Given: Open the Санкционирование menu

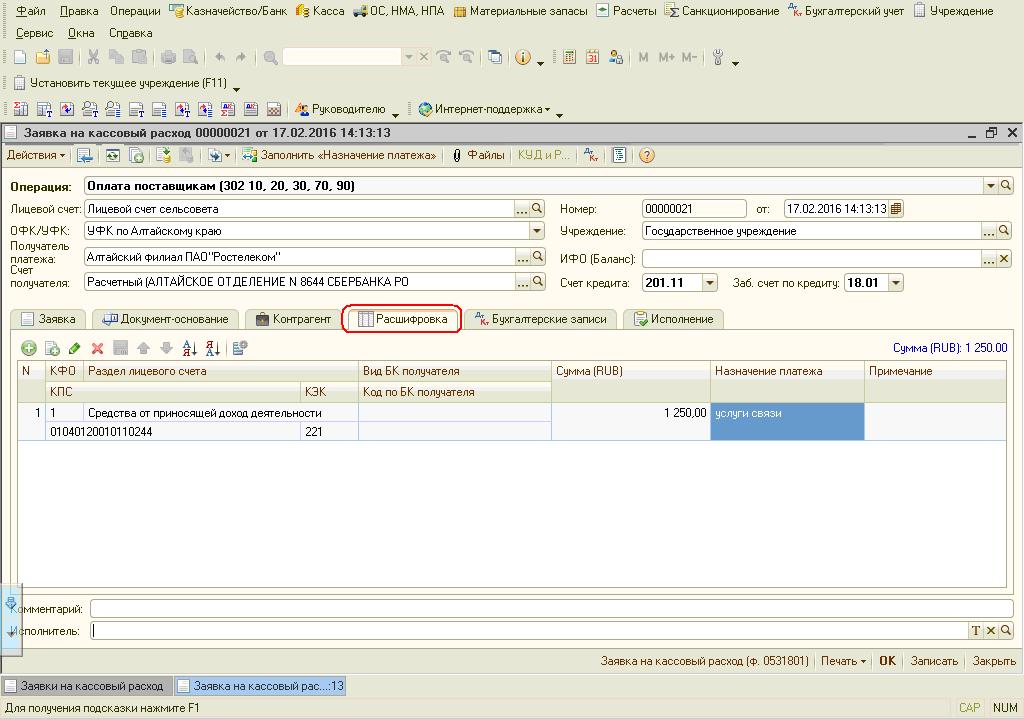Looking at the screenshot, I should point(722,11).
